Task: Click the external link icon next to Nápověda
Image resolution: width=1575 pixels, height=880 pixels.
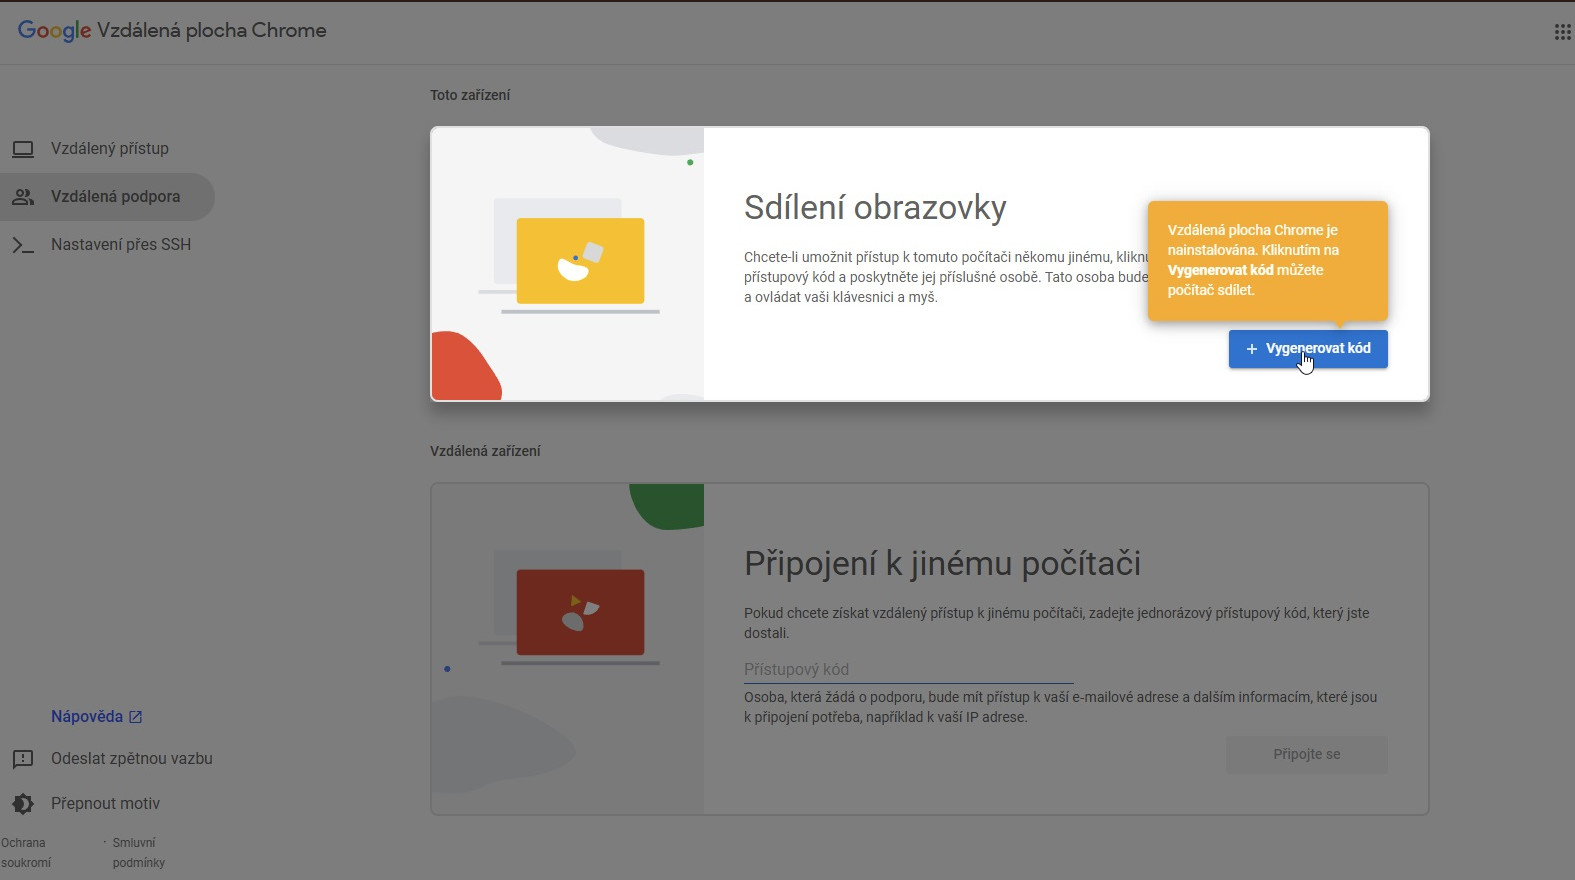Action: (136, 717)
